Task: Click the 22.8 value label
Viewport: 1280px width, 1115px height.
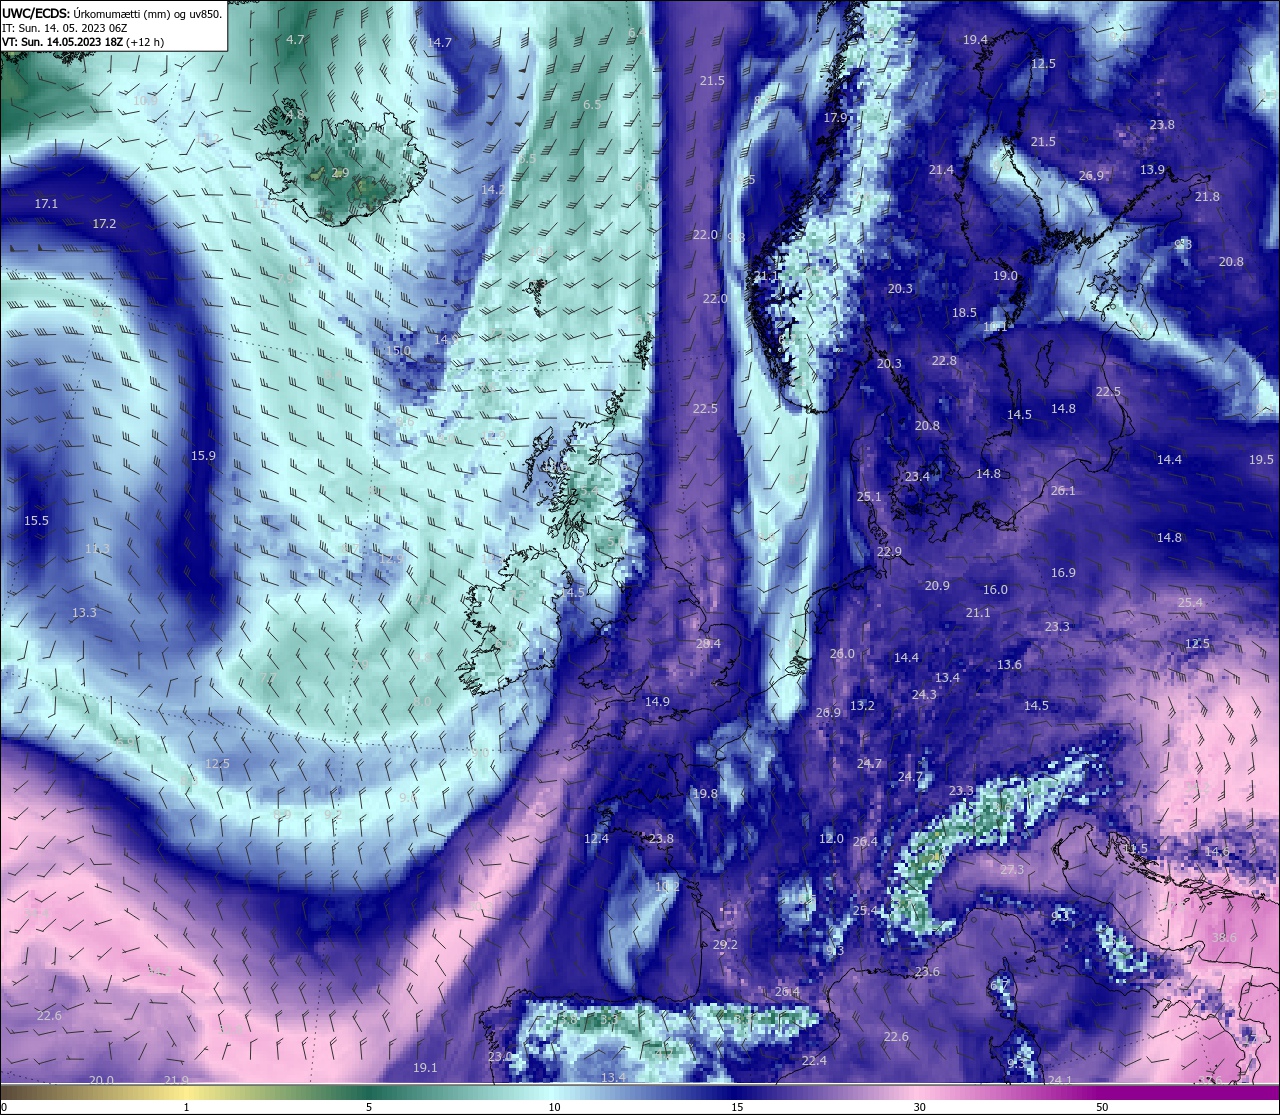Action: click(x=944, y=360)
